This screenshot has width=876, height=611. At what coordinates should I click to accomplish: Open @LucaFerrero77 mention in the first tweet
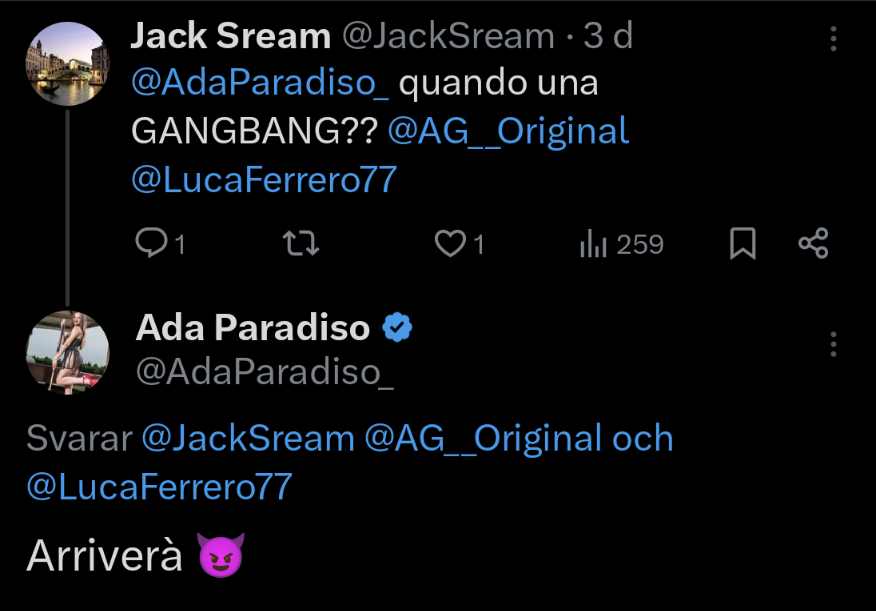coord(264,180)
